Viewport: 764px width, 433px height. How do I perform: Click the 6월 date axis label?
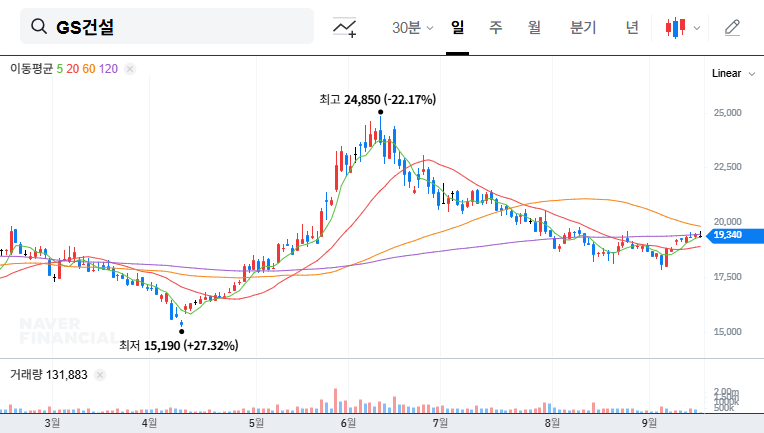coord(348,423)
